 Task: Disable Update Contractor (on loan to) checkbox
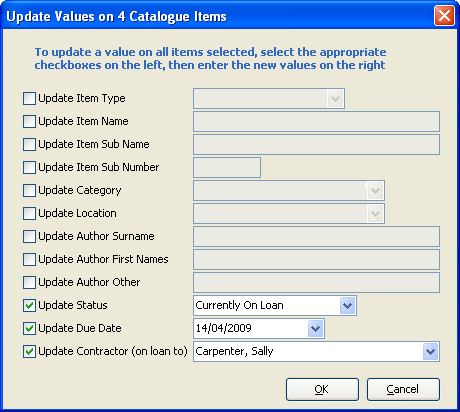pos(29,352)
